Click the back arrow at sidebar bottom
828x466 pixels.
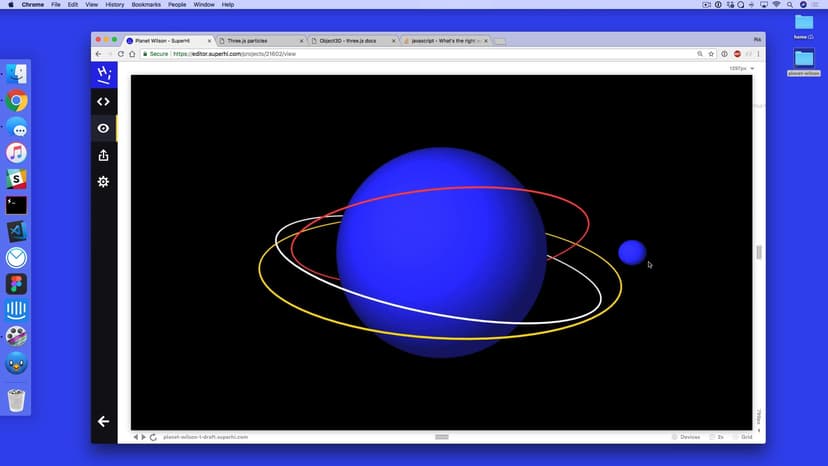(103, 421)
